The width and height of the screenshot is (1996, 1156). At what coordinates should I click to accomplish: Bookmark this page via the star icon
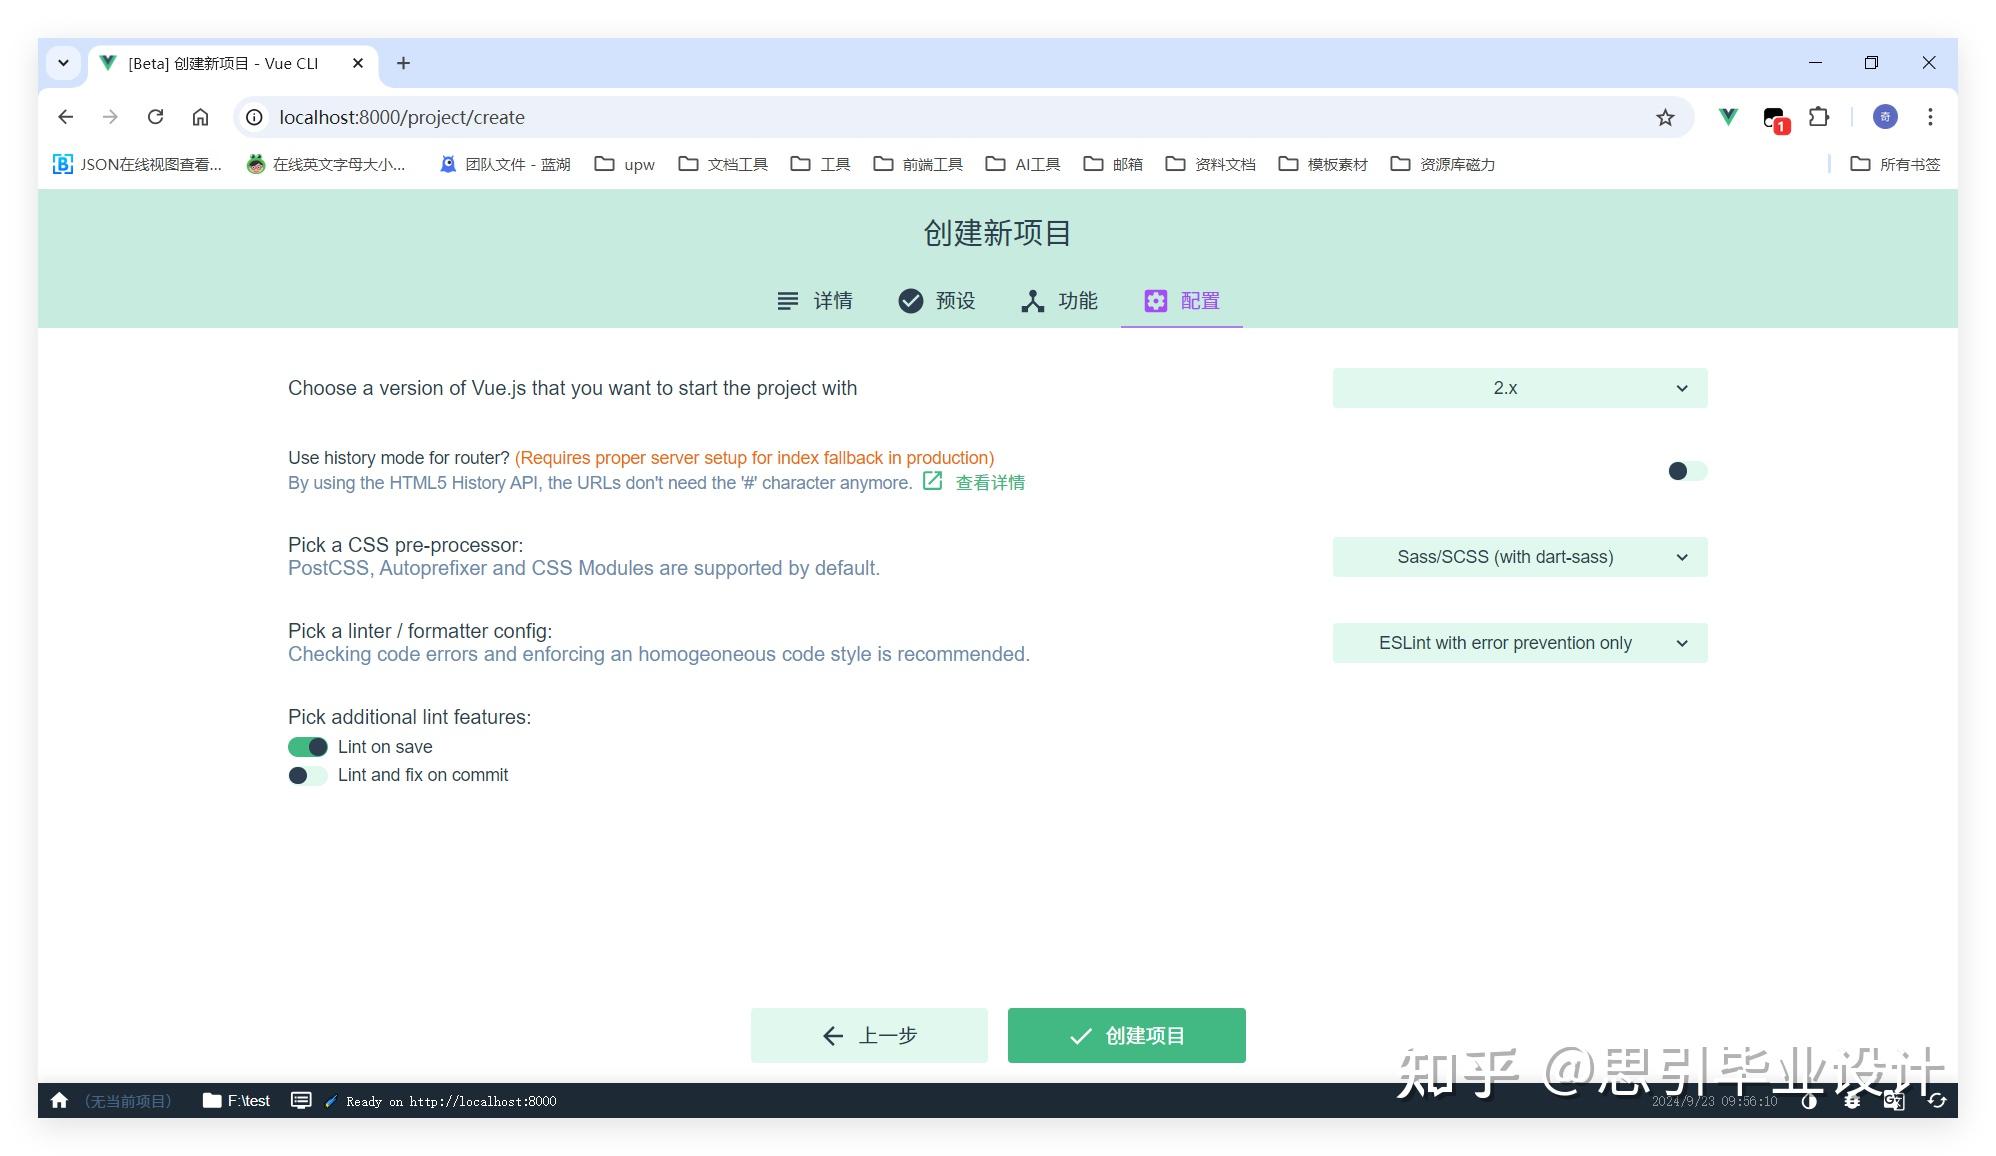(x=1665, y=117)
